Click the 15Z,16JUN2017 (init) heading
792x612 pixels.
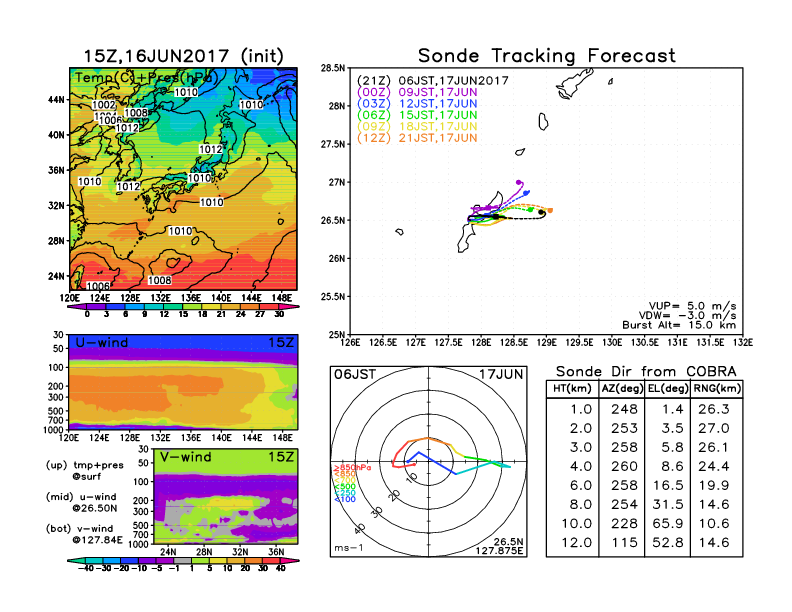[183, 56]
